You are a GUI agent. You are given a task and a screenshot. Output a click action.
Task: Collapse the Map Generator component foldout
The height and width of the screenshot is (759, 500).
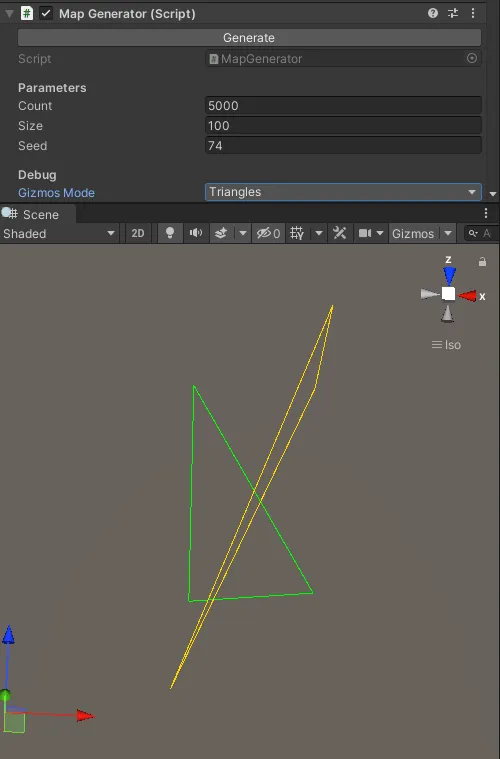click(9, 14)
